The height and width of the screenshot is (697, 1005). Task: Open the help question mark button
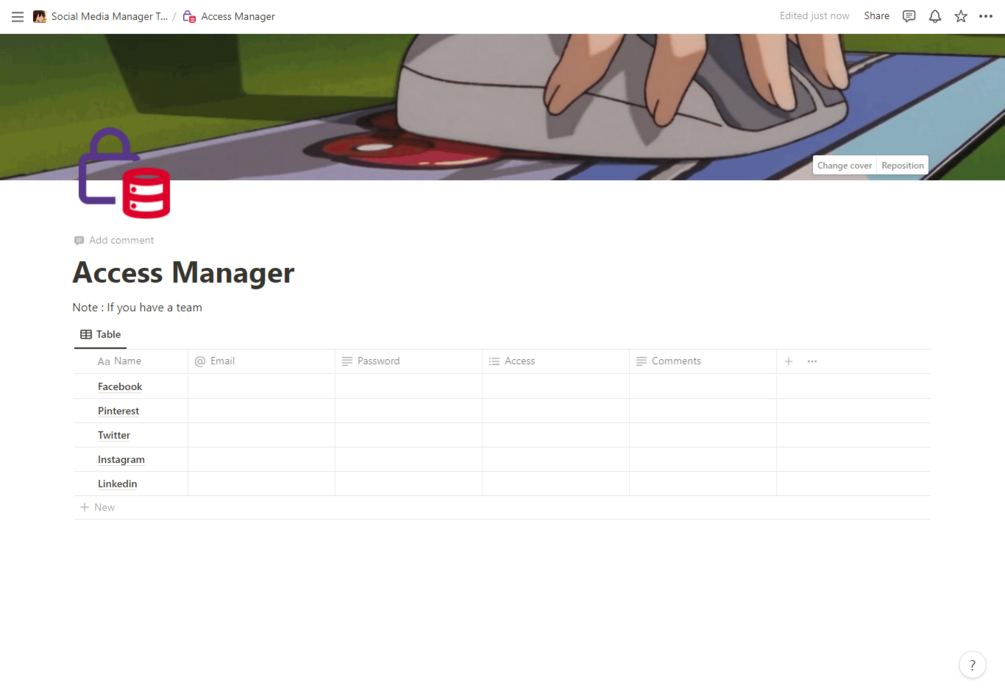point(972,665)
